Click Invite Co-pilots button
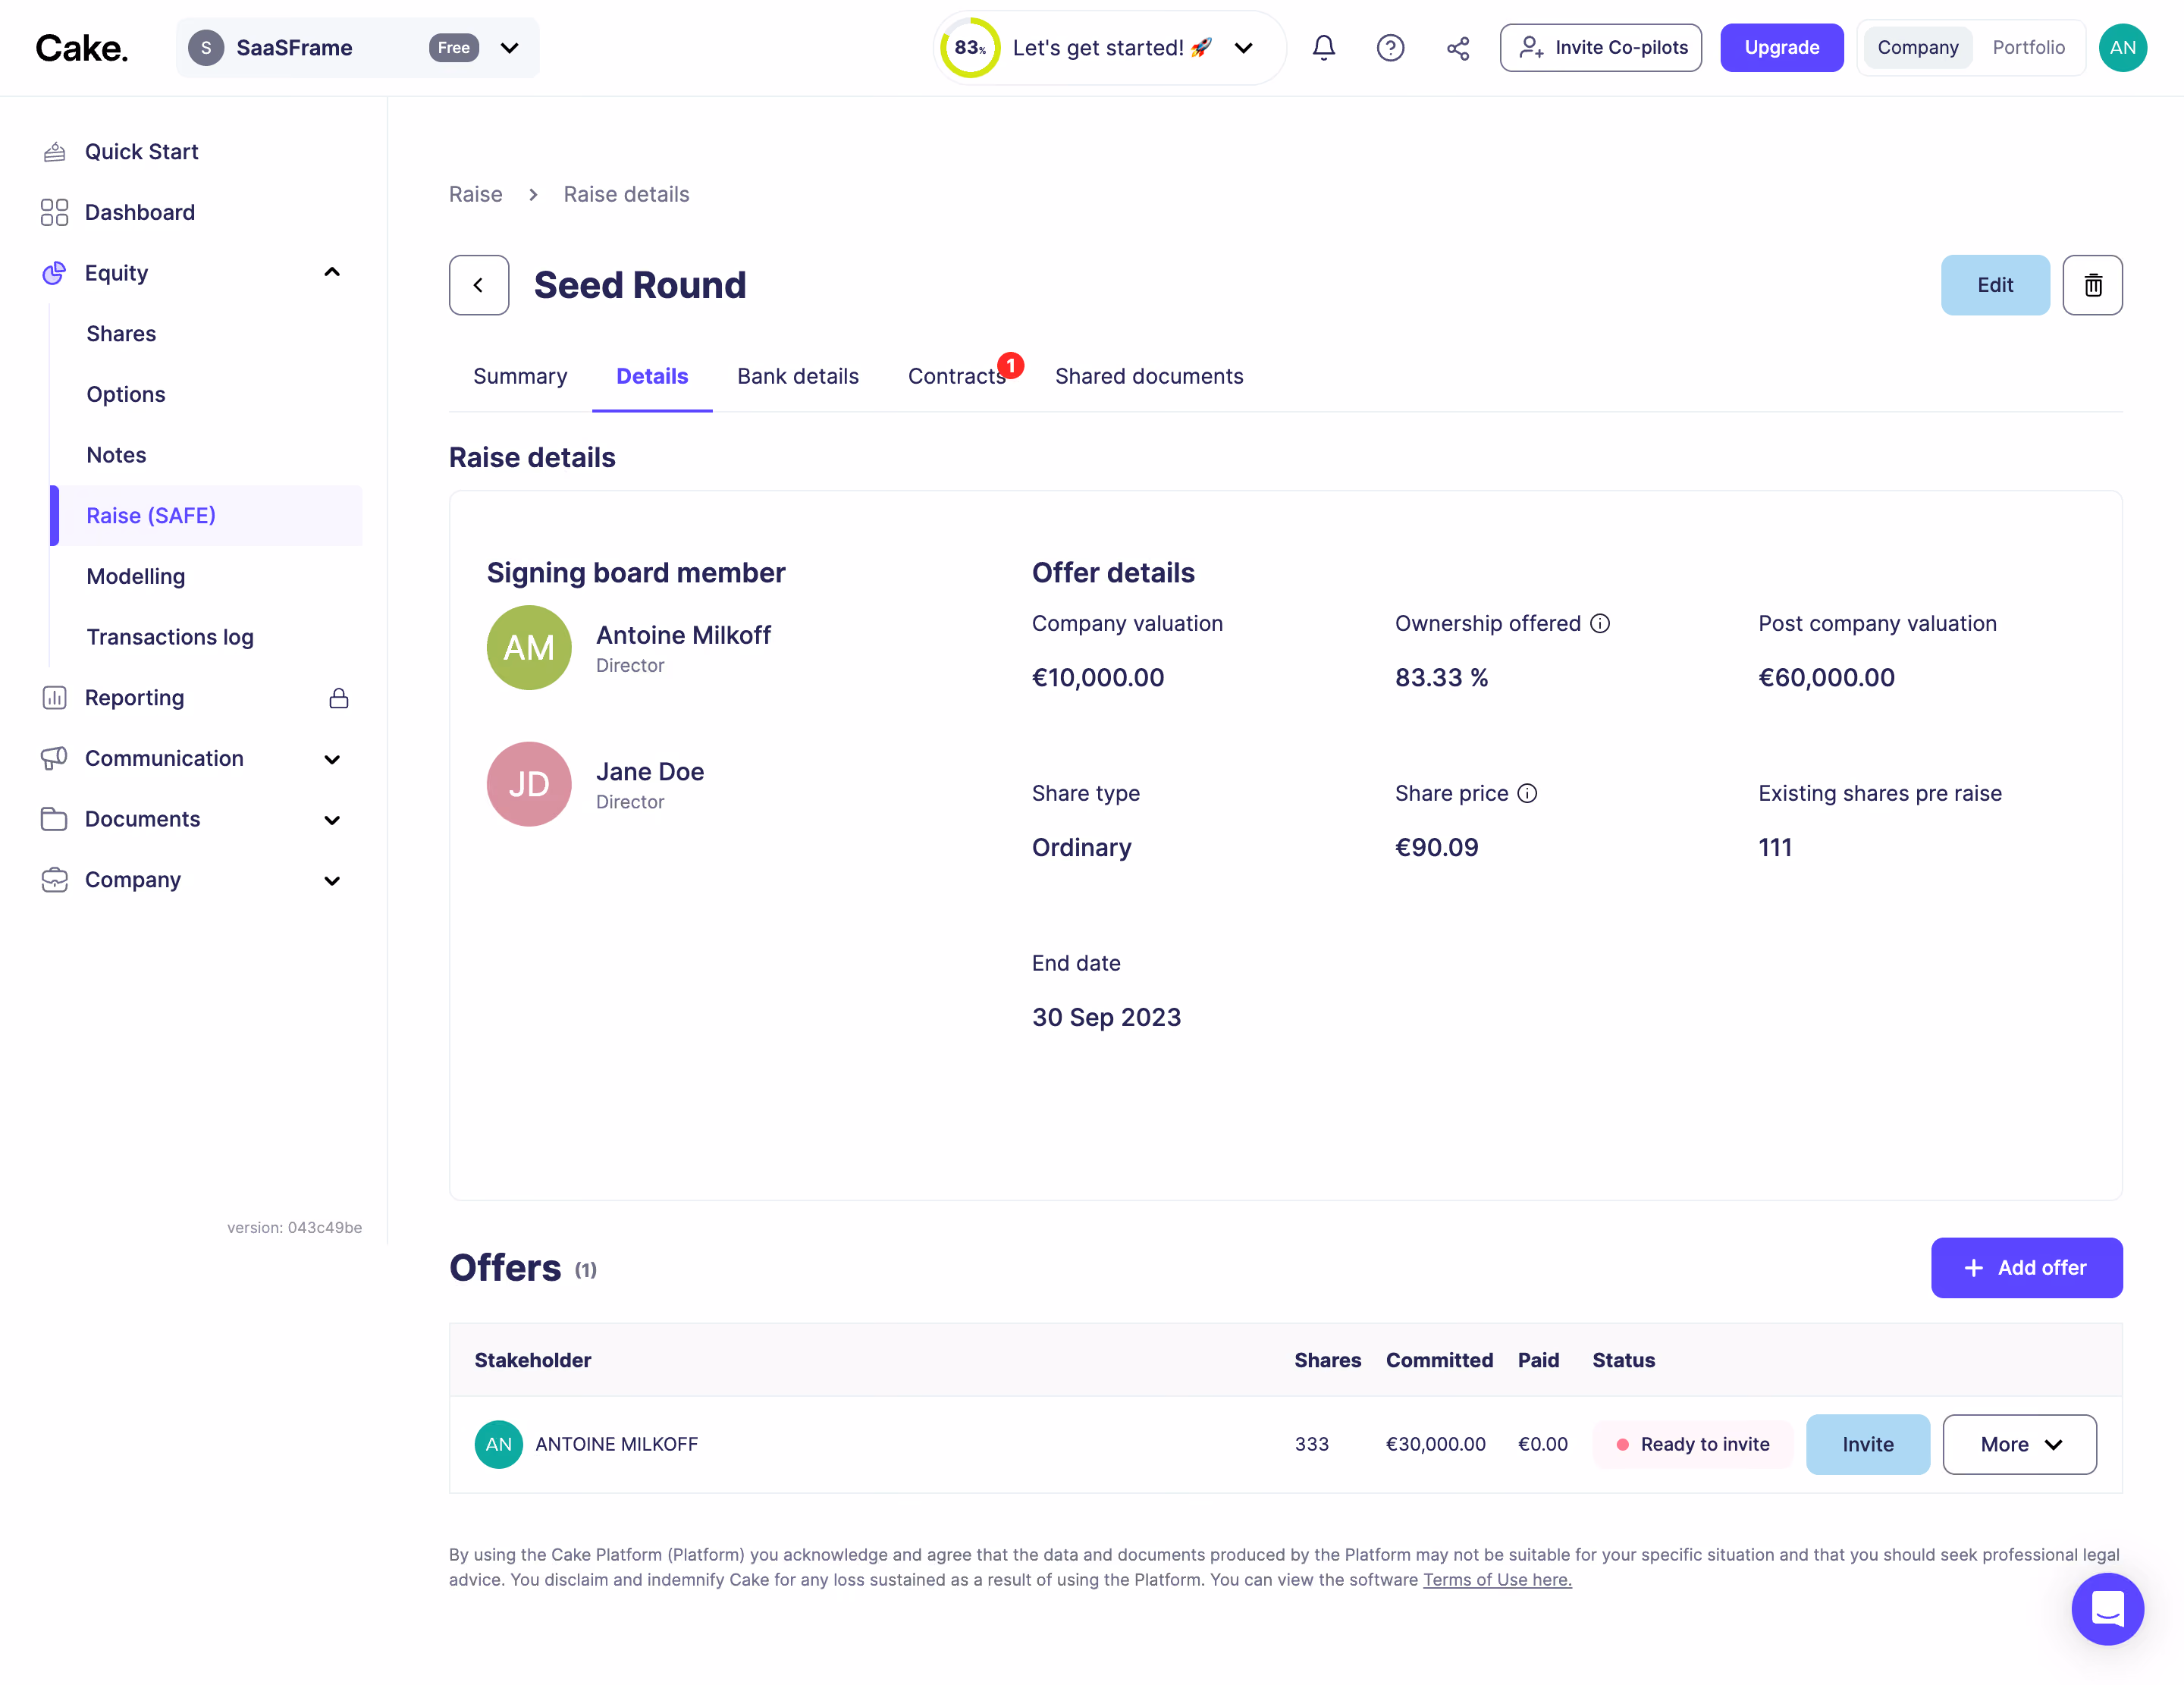This screenshot has height=1685, width=2184. tap(1601, 47)
